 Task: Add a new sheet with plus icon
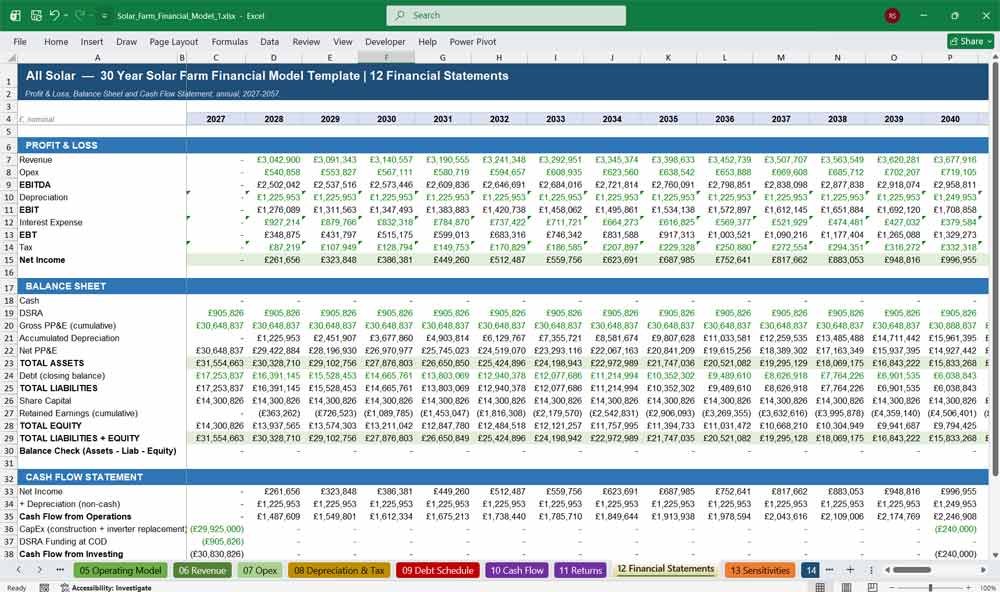point(849,570)
